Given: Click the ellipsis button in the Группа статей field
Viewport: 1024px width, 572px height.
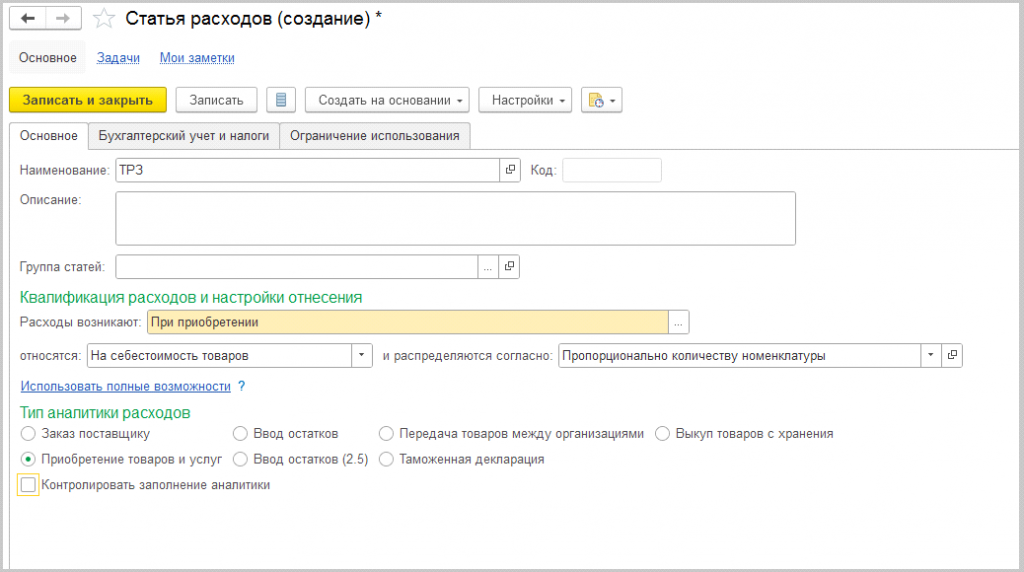Looking at the screenshot, I should click(487, 267).
